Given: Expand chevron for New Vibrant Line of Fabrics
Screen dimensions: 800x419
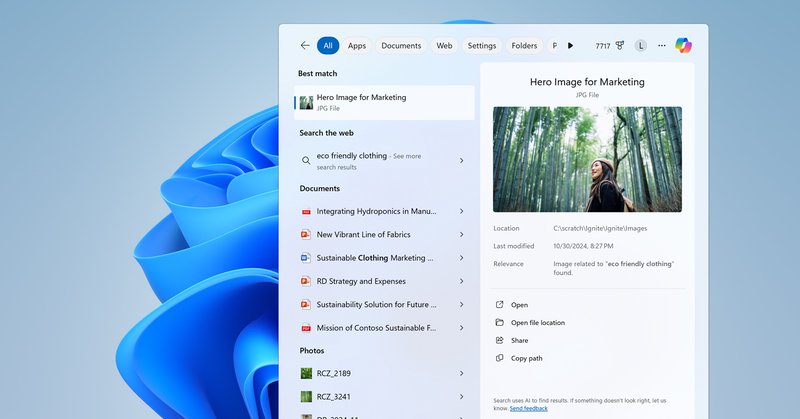Looking at the screenshot, I should 462,235.
